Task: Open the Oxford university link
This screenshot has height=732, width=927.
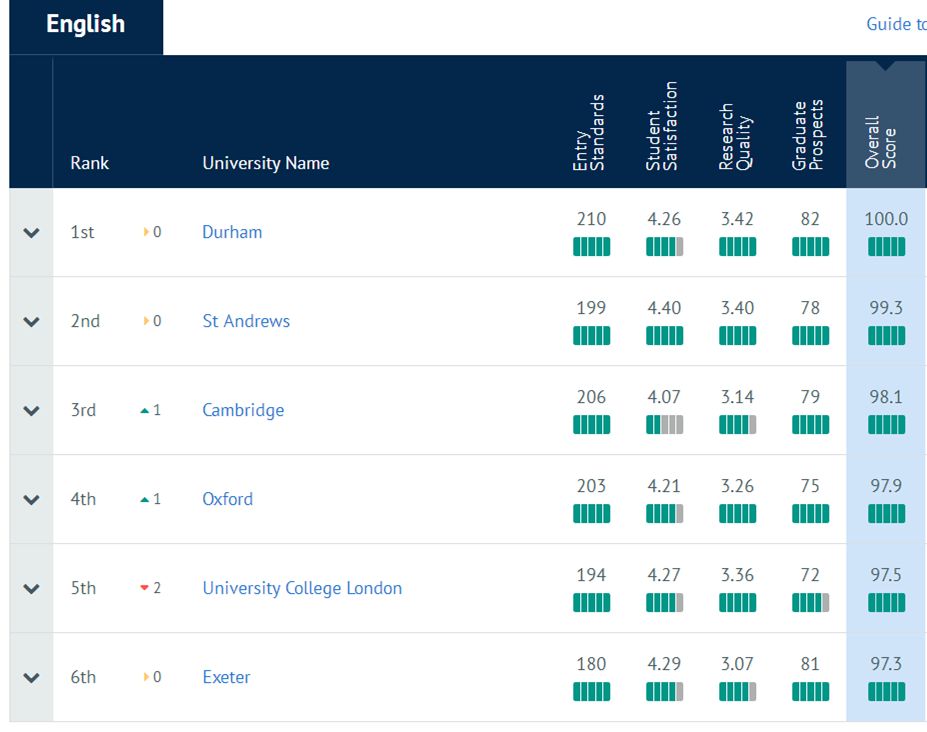Action: pyautogui.click(x=227, y=499)
